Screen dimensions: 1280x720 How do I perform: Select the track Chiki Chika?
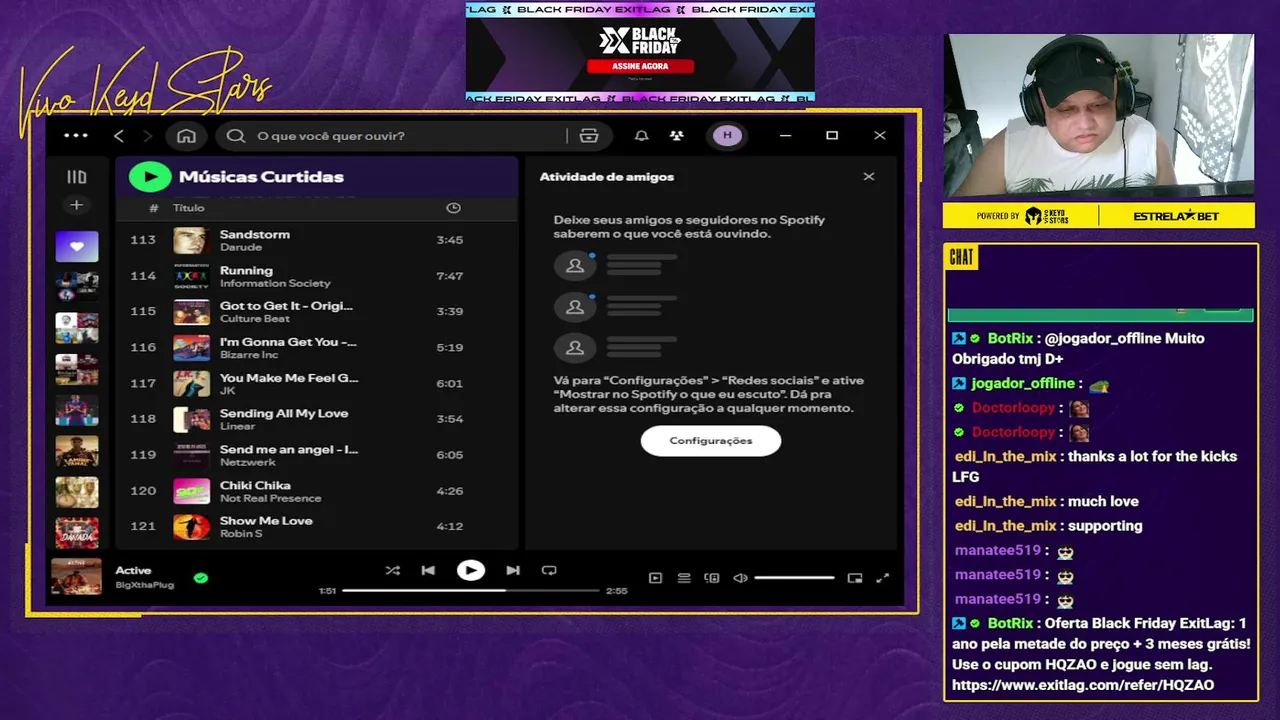pos(316,491)
